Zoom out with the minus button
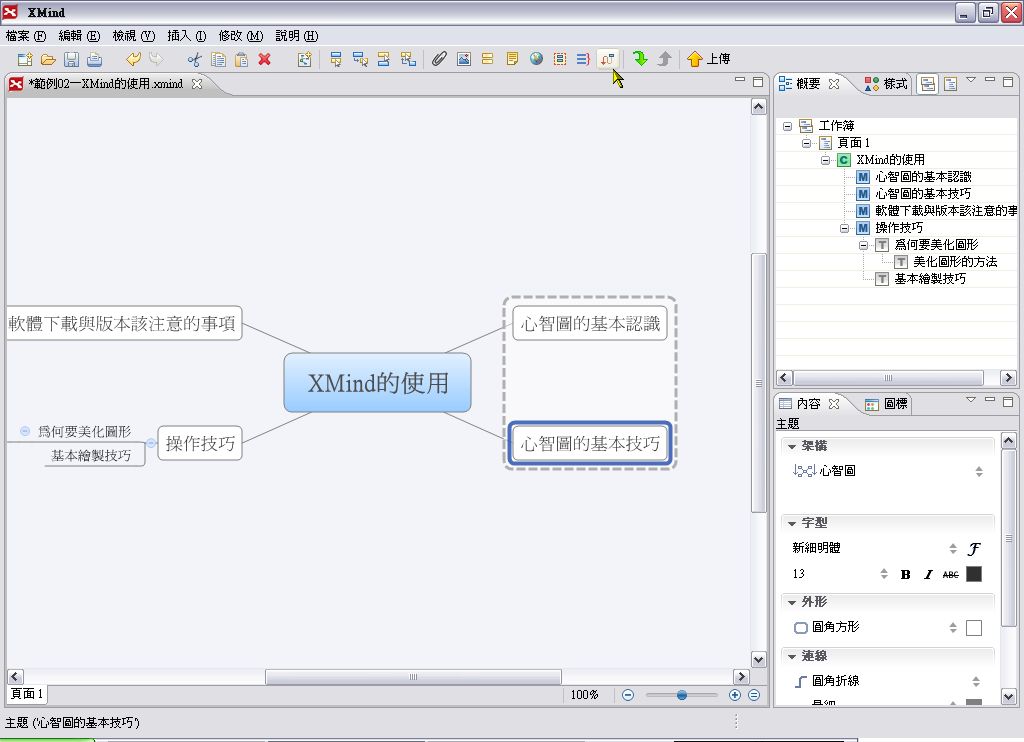The image size is (1024, 742). 628,695
